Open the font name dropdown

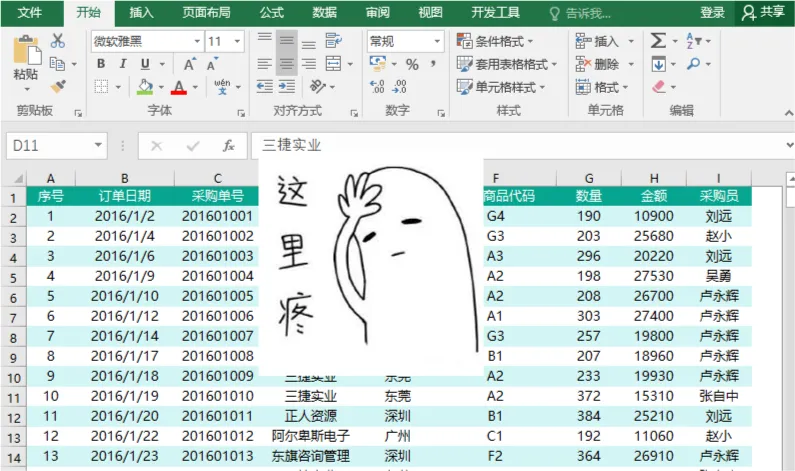[x=197, y=41]
